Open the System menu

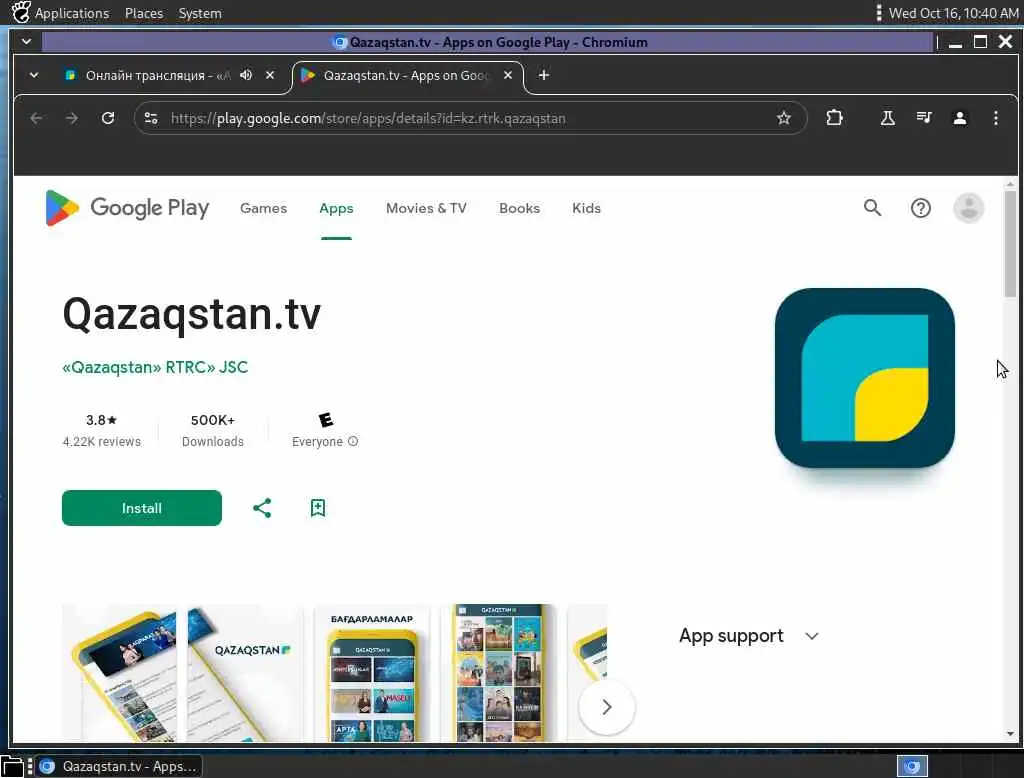pos(200,13)
